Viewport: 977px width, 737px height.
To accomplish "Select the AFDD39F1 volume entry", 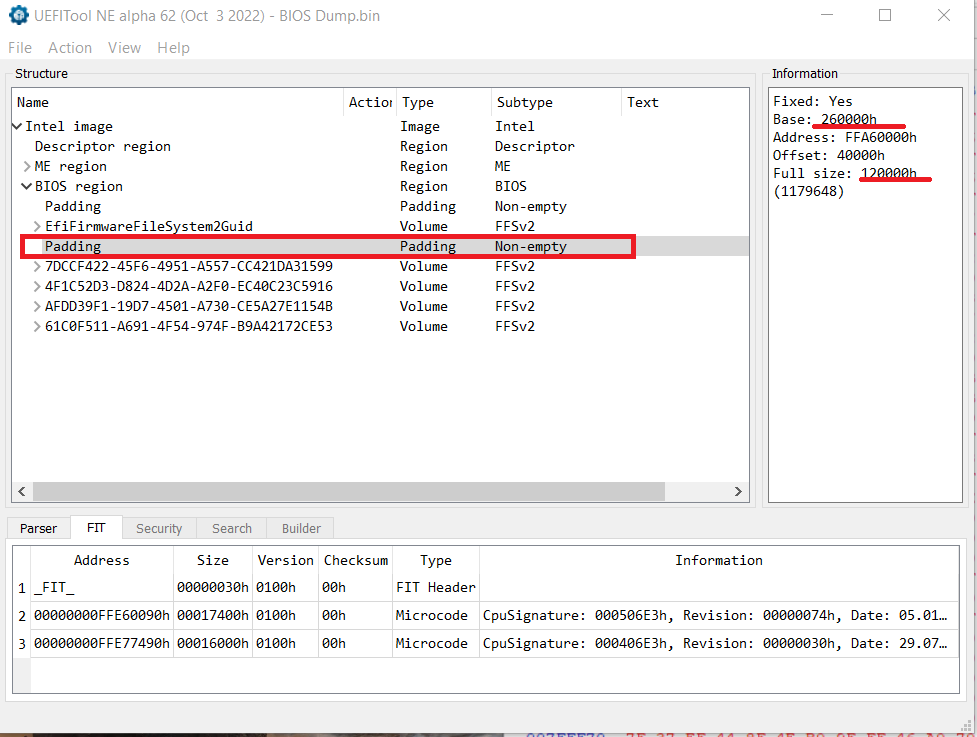I will (188, 307).
